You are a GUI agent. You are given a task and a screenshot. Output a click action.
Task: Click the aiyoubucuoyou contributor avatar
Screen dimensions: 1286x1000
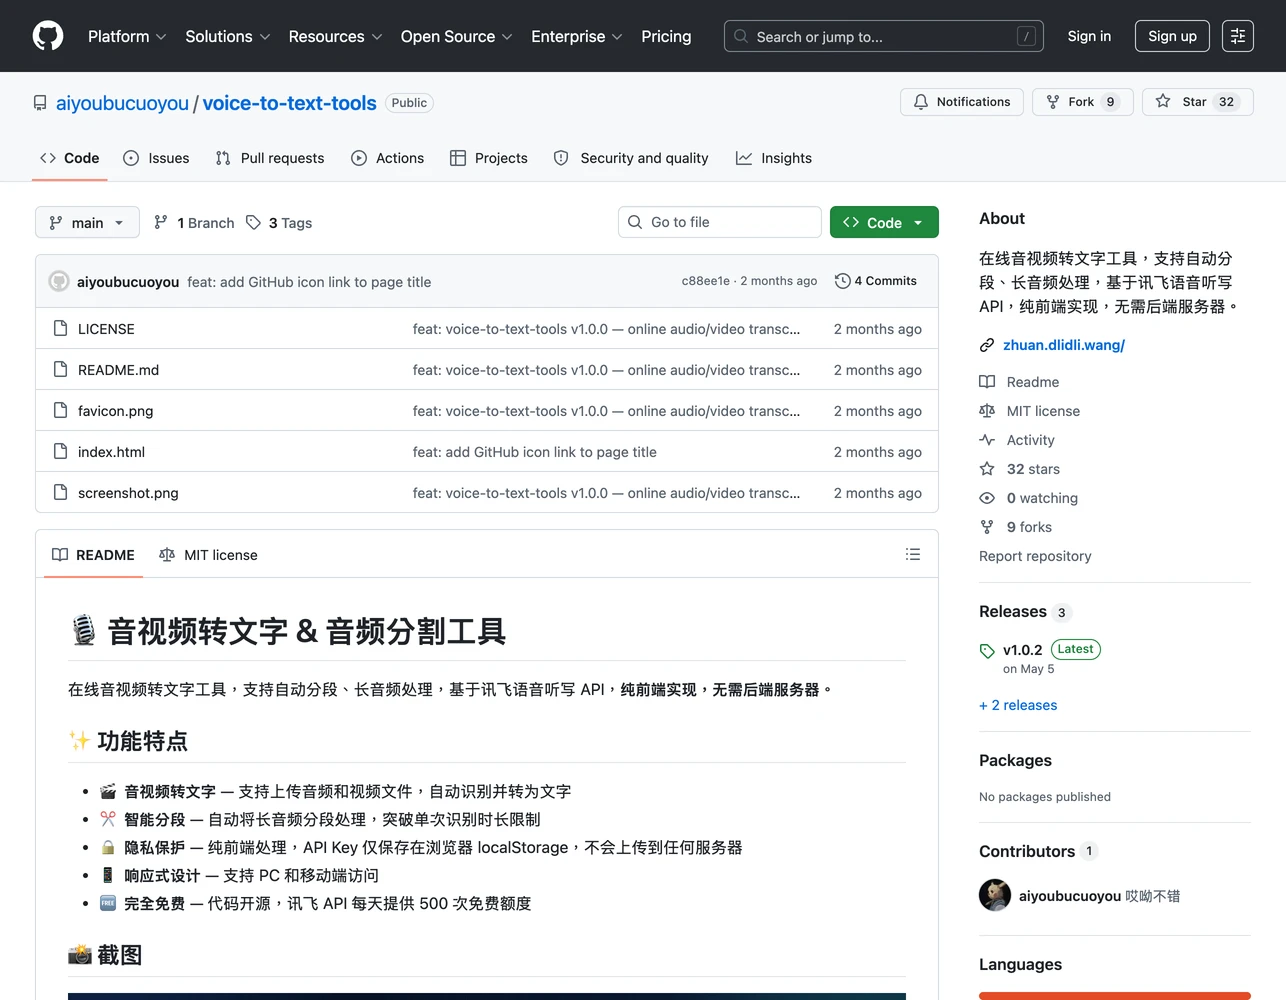tap(995, 895)
